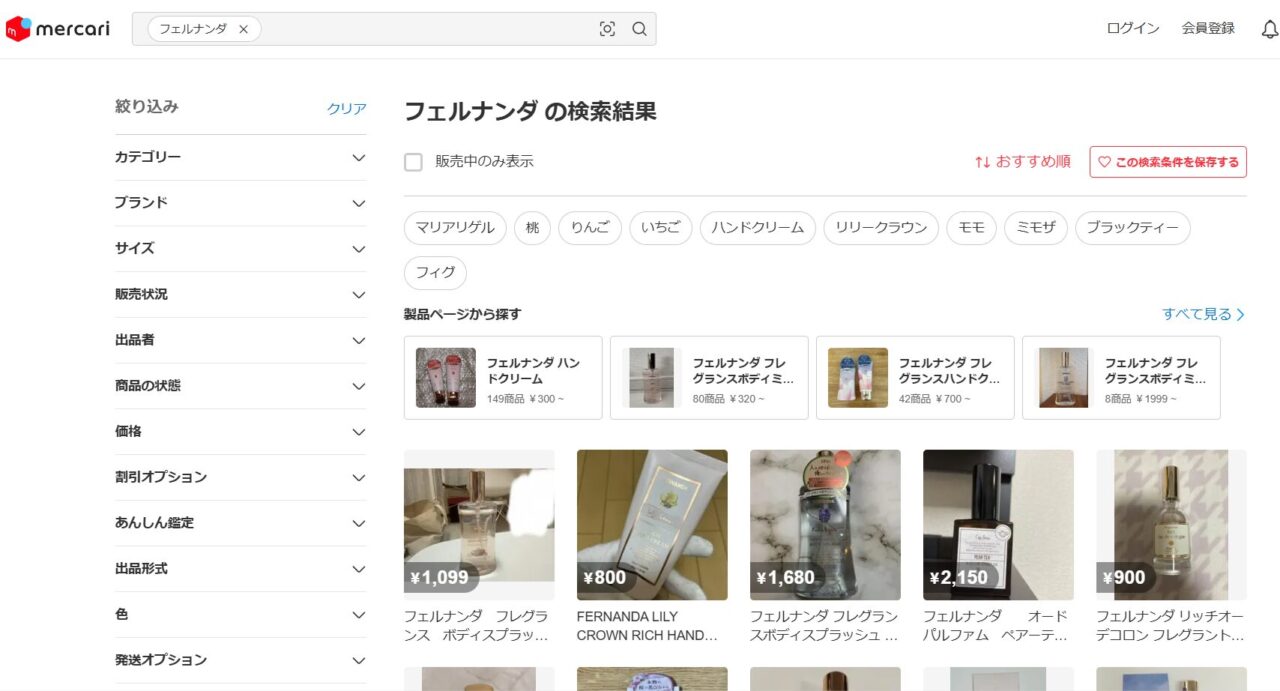Expand the サイズ filter
The image size is (1280, 691).
(x=241, y=249)
